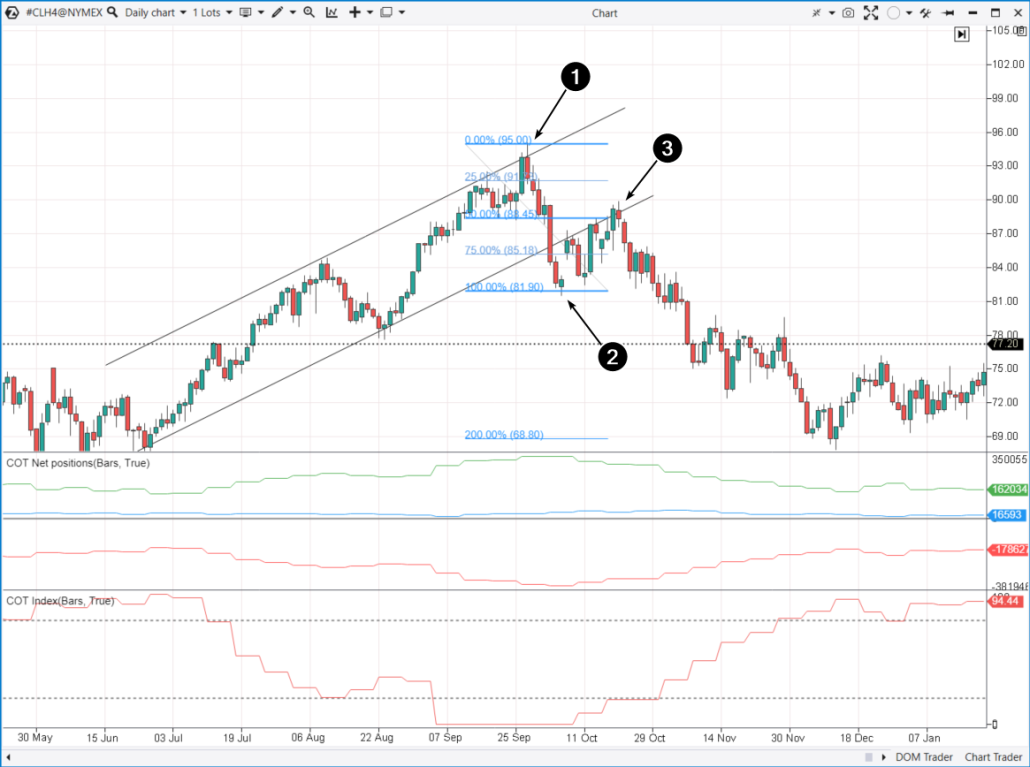
Task: Open the indicators icon on the toolbar
Action: click(x=332, y=12)
